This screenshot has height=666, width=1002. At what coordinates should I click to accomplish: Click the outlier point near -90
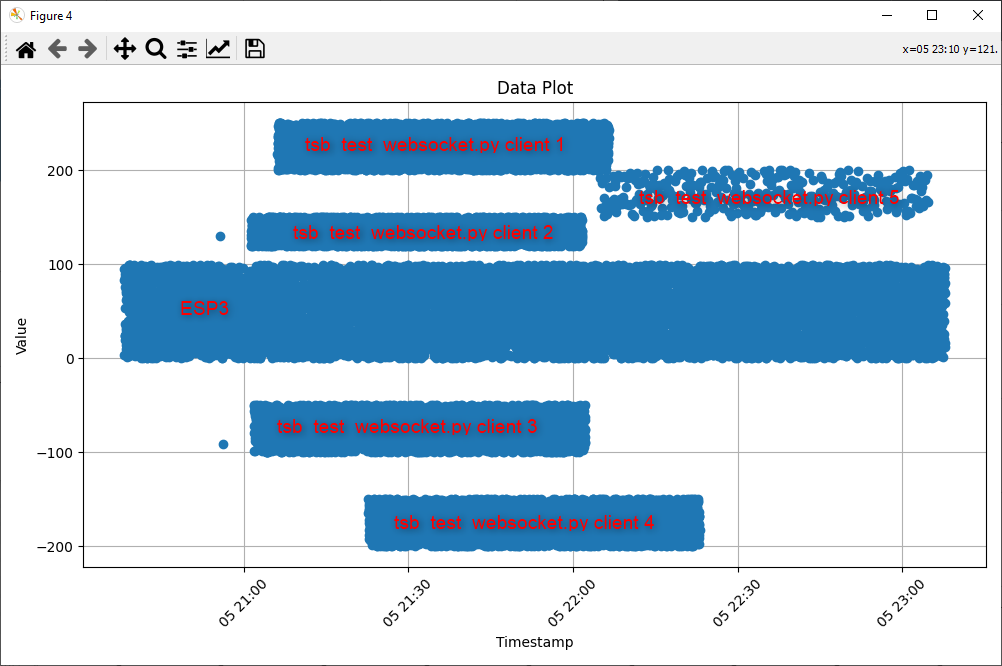pos(223,444)
